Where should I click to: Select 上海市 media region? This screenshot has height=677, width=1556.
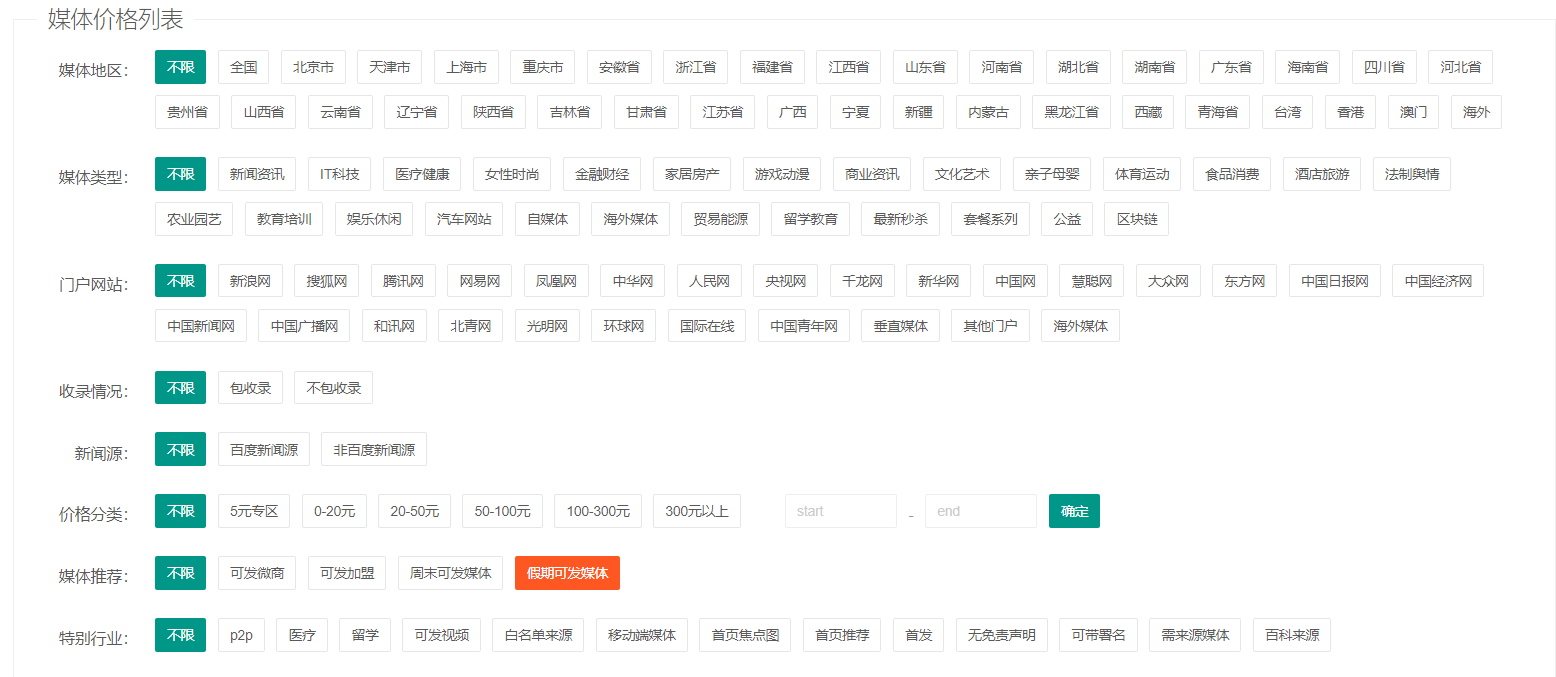pos(466,67)
